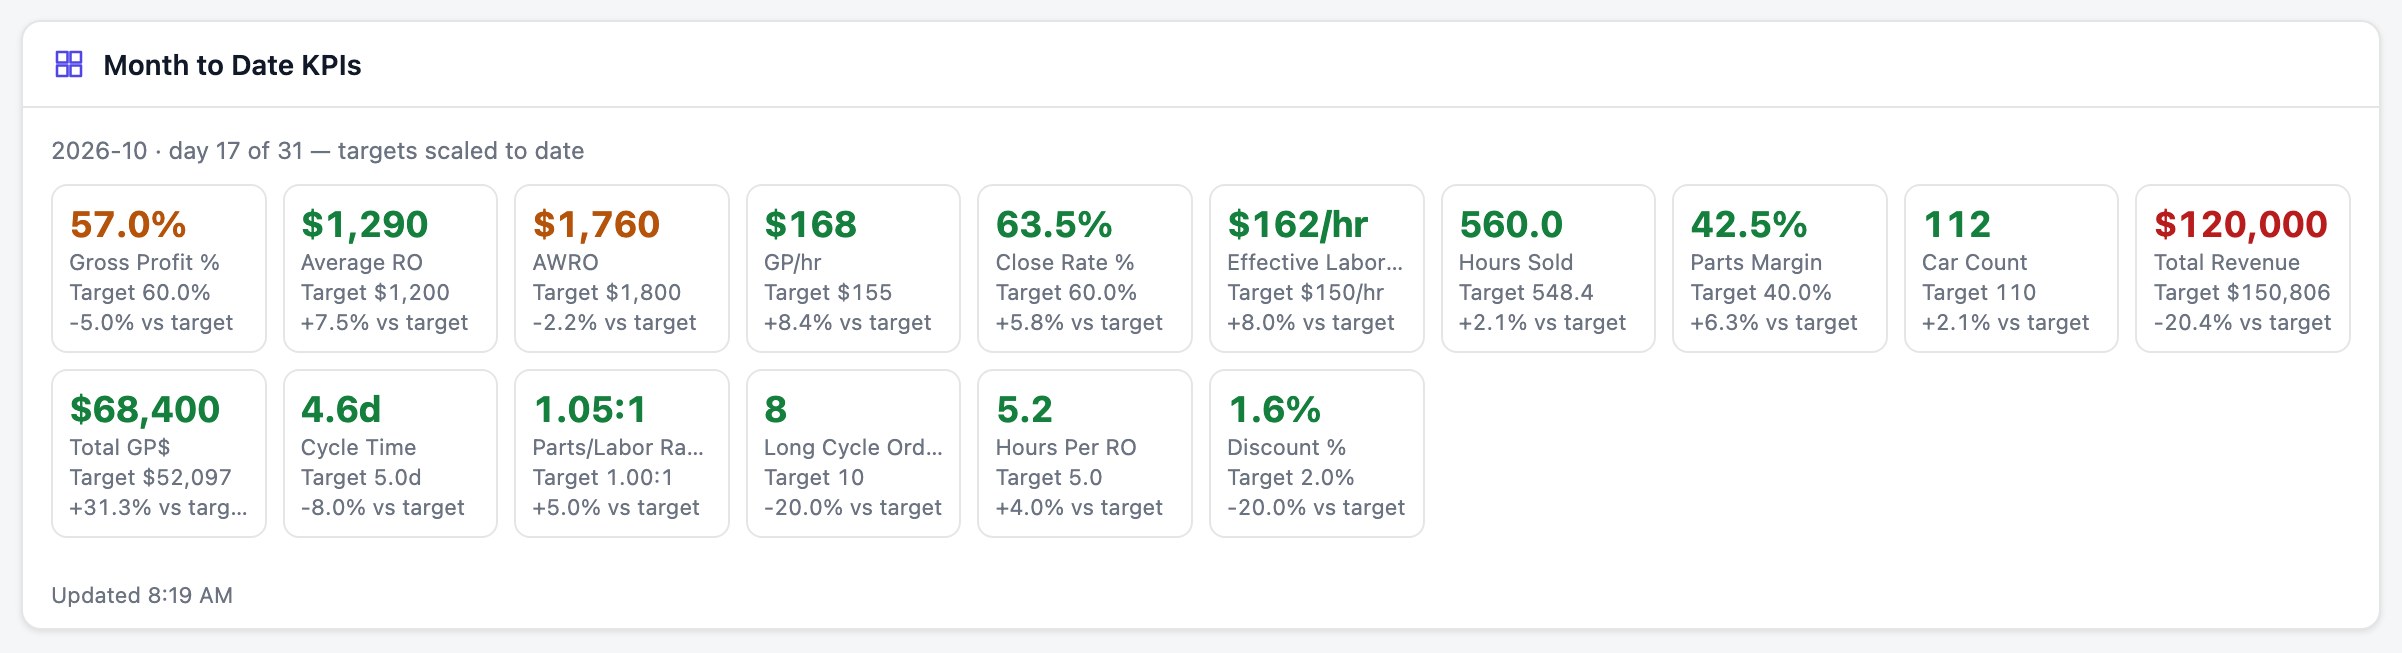Screen dimensions: 2402x653
Task: Click 'Target 548.4' text
Action: 1526,292
